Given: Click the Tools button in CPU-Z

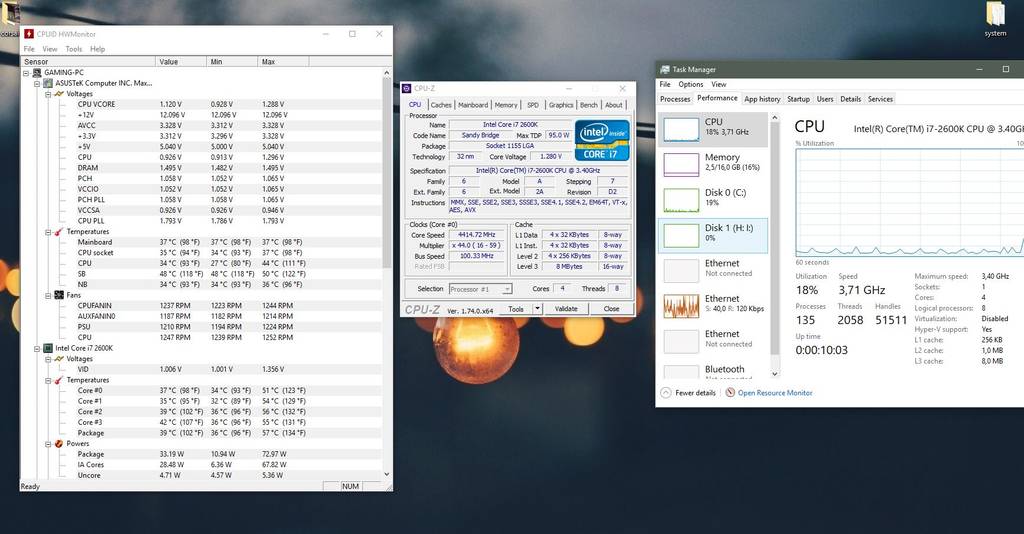Looking at the screenshot, I should [x=516, y=309].
